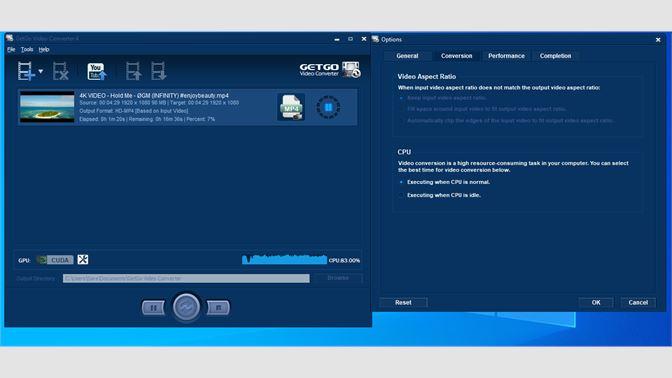Move selected video up in the list

point(133,71)
